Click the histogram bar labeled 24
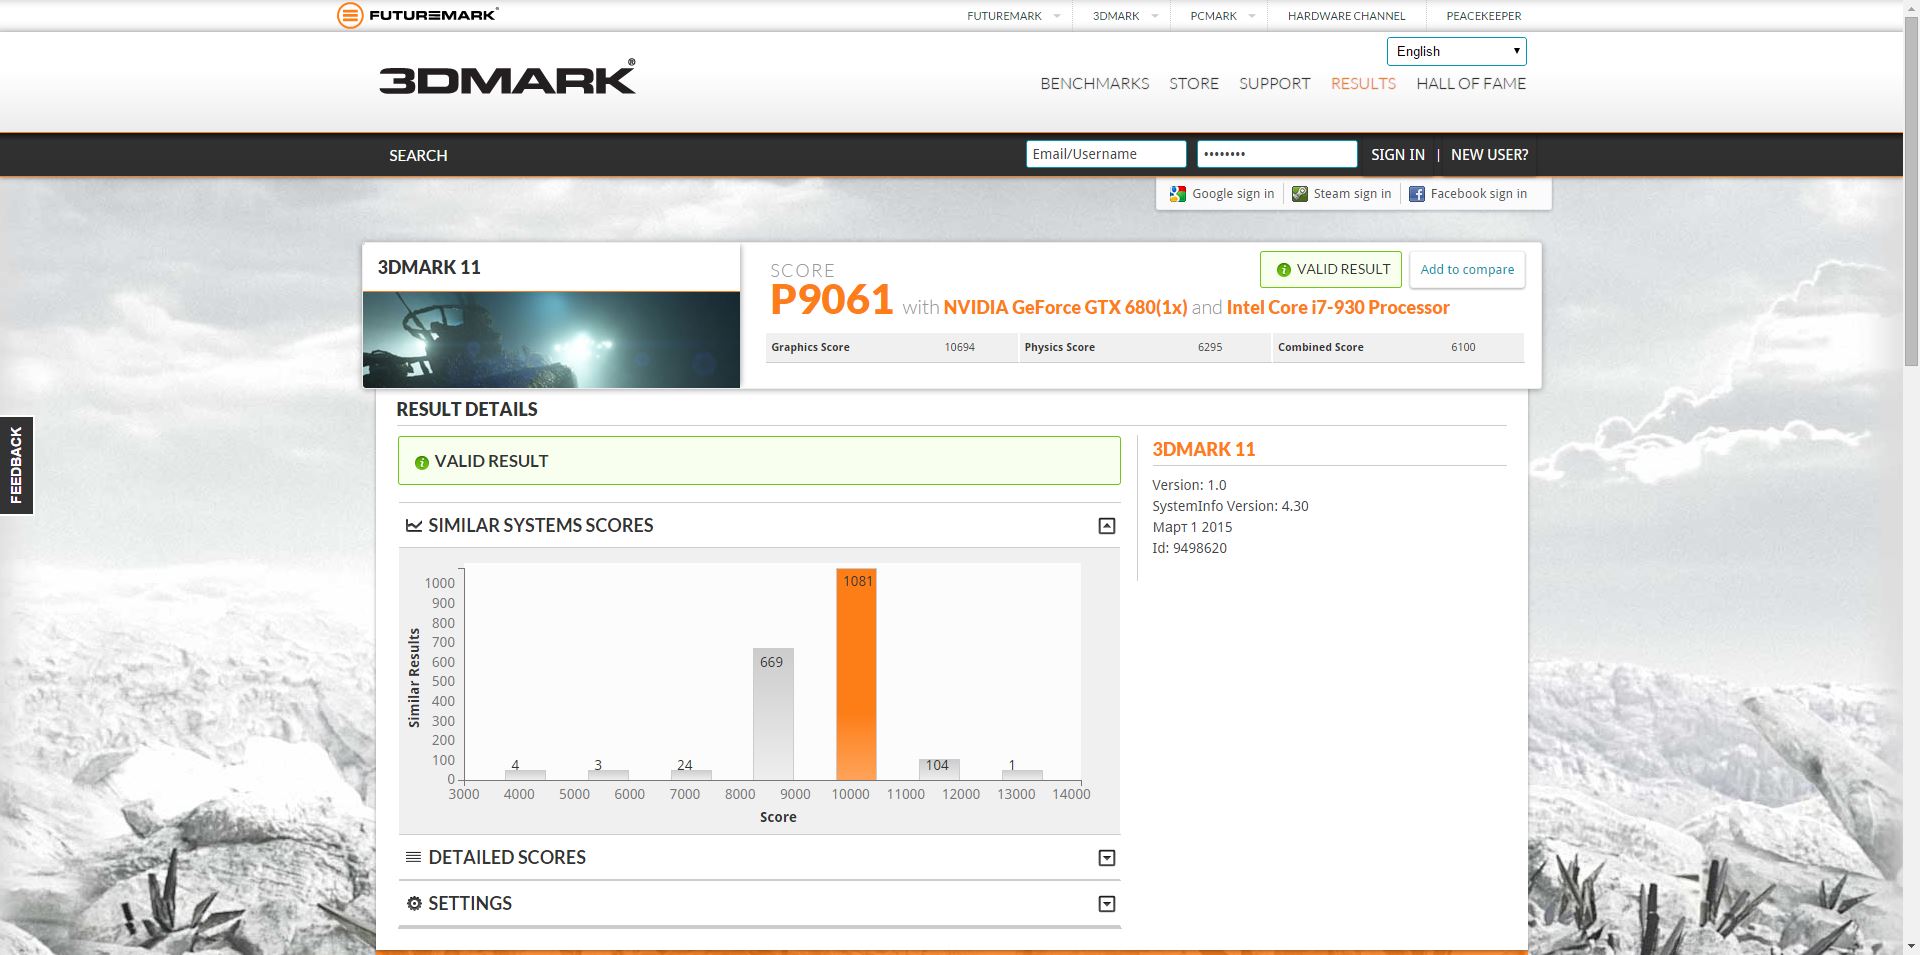Image resolution: width=1920 pixels, height=955 pixels. click(691, 775)
